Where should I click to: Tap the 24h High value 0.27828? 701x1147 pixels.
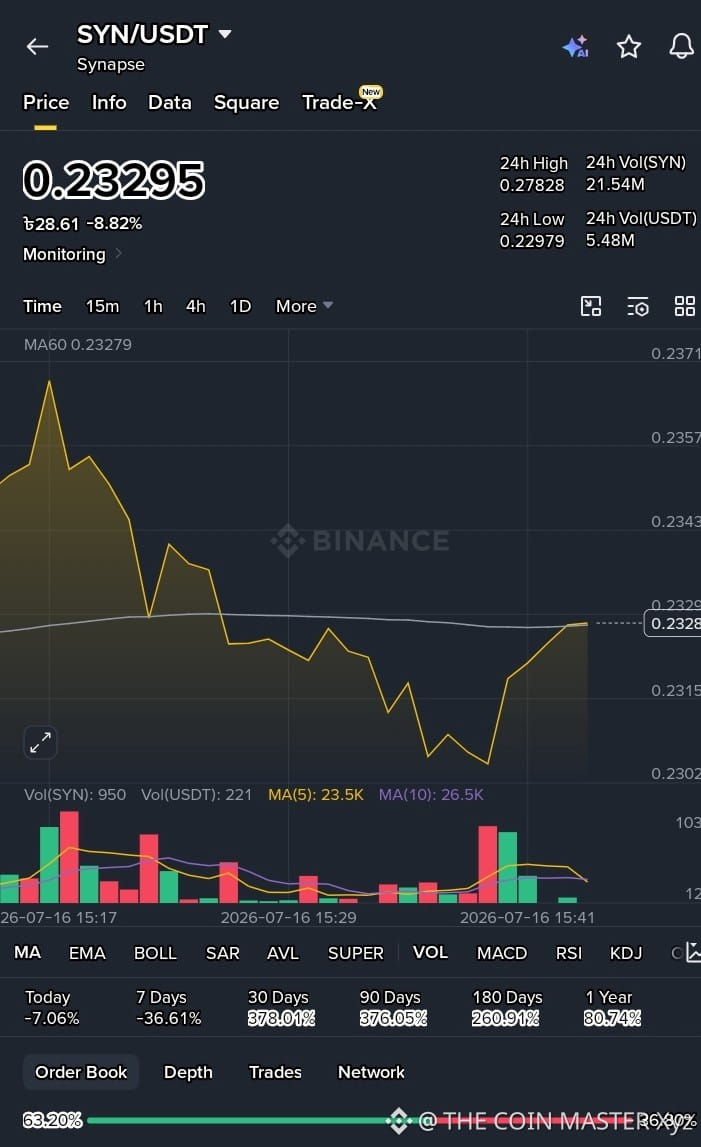[532, 185]
